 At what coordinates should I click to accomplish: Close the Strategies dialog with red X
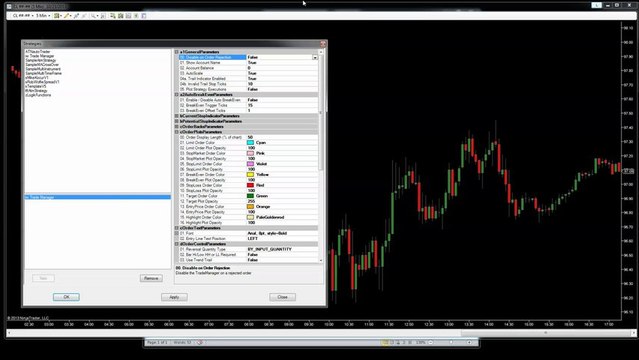pos(323,44)
